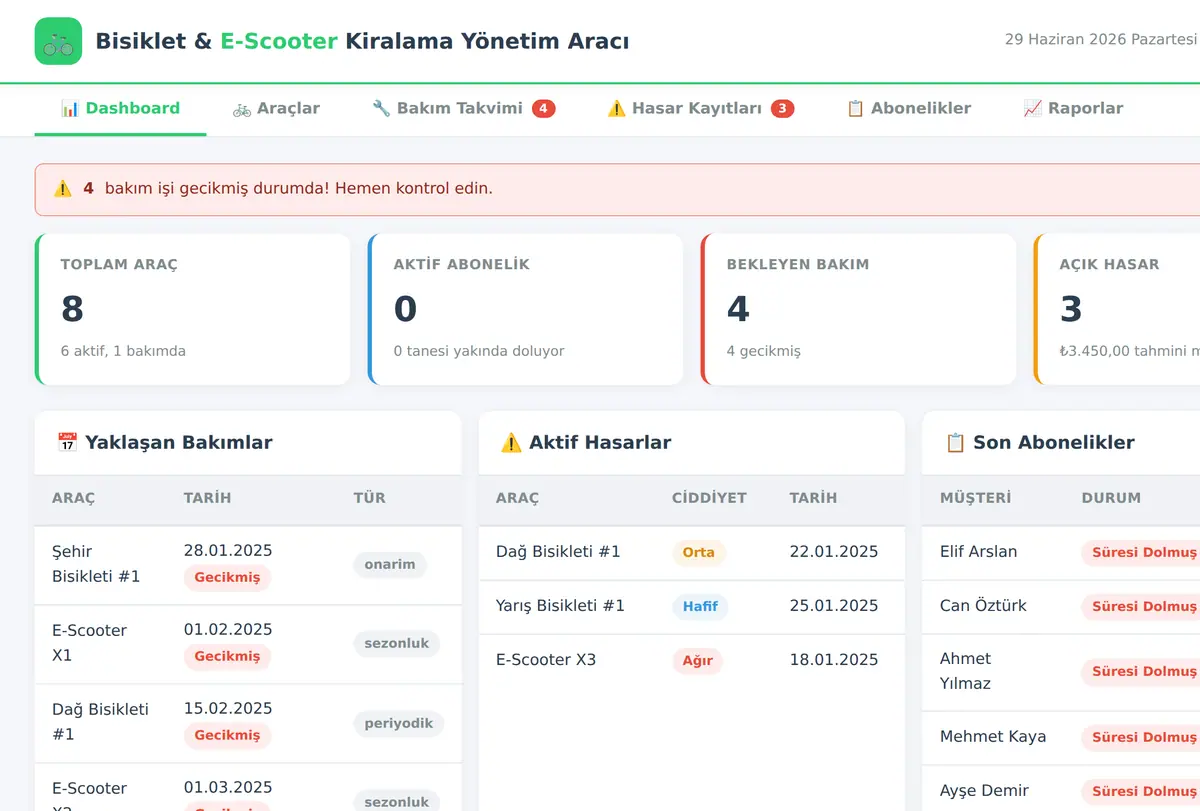The image size is (1200, 811).
Task: Select customer Ayşe Demir
Action: (984, 791)
